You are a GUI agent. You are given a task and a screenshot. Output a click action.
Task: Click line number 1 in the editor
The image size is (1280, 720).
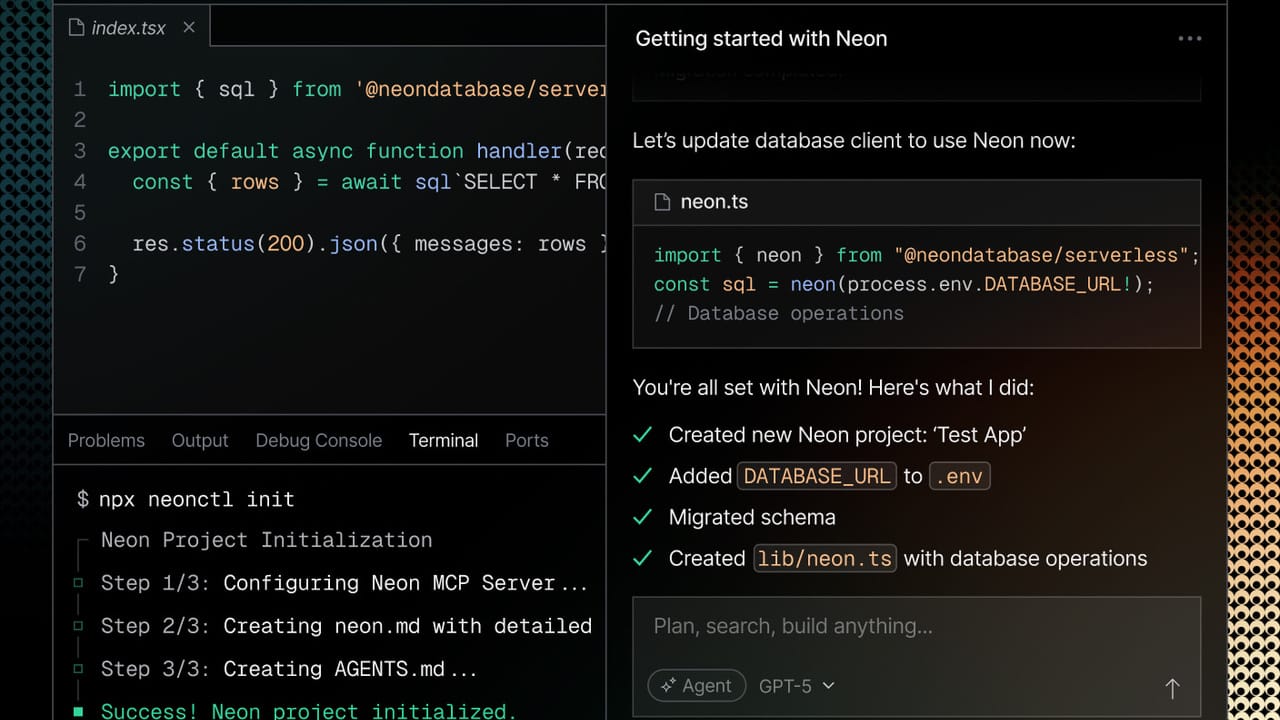click(80, 89)
